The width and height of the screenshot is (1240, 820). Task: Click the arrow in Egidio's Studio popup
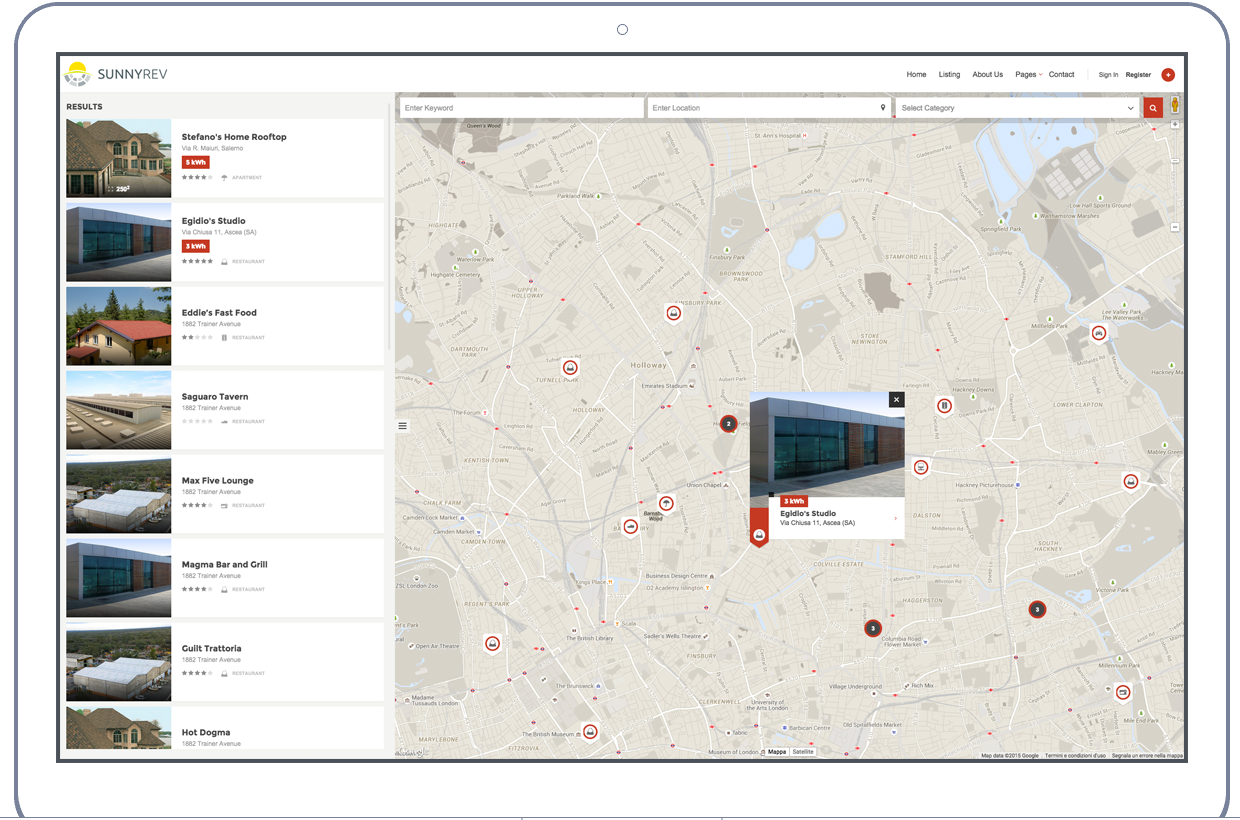pyautogui.click(x=895, y=518)
